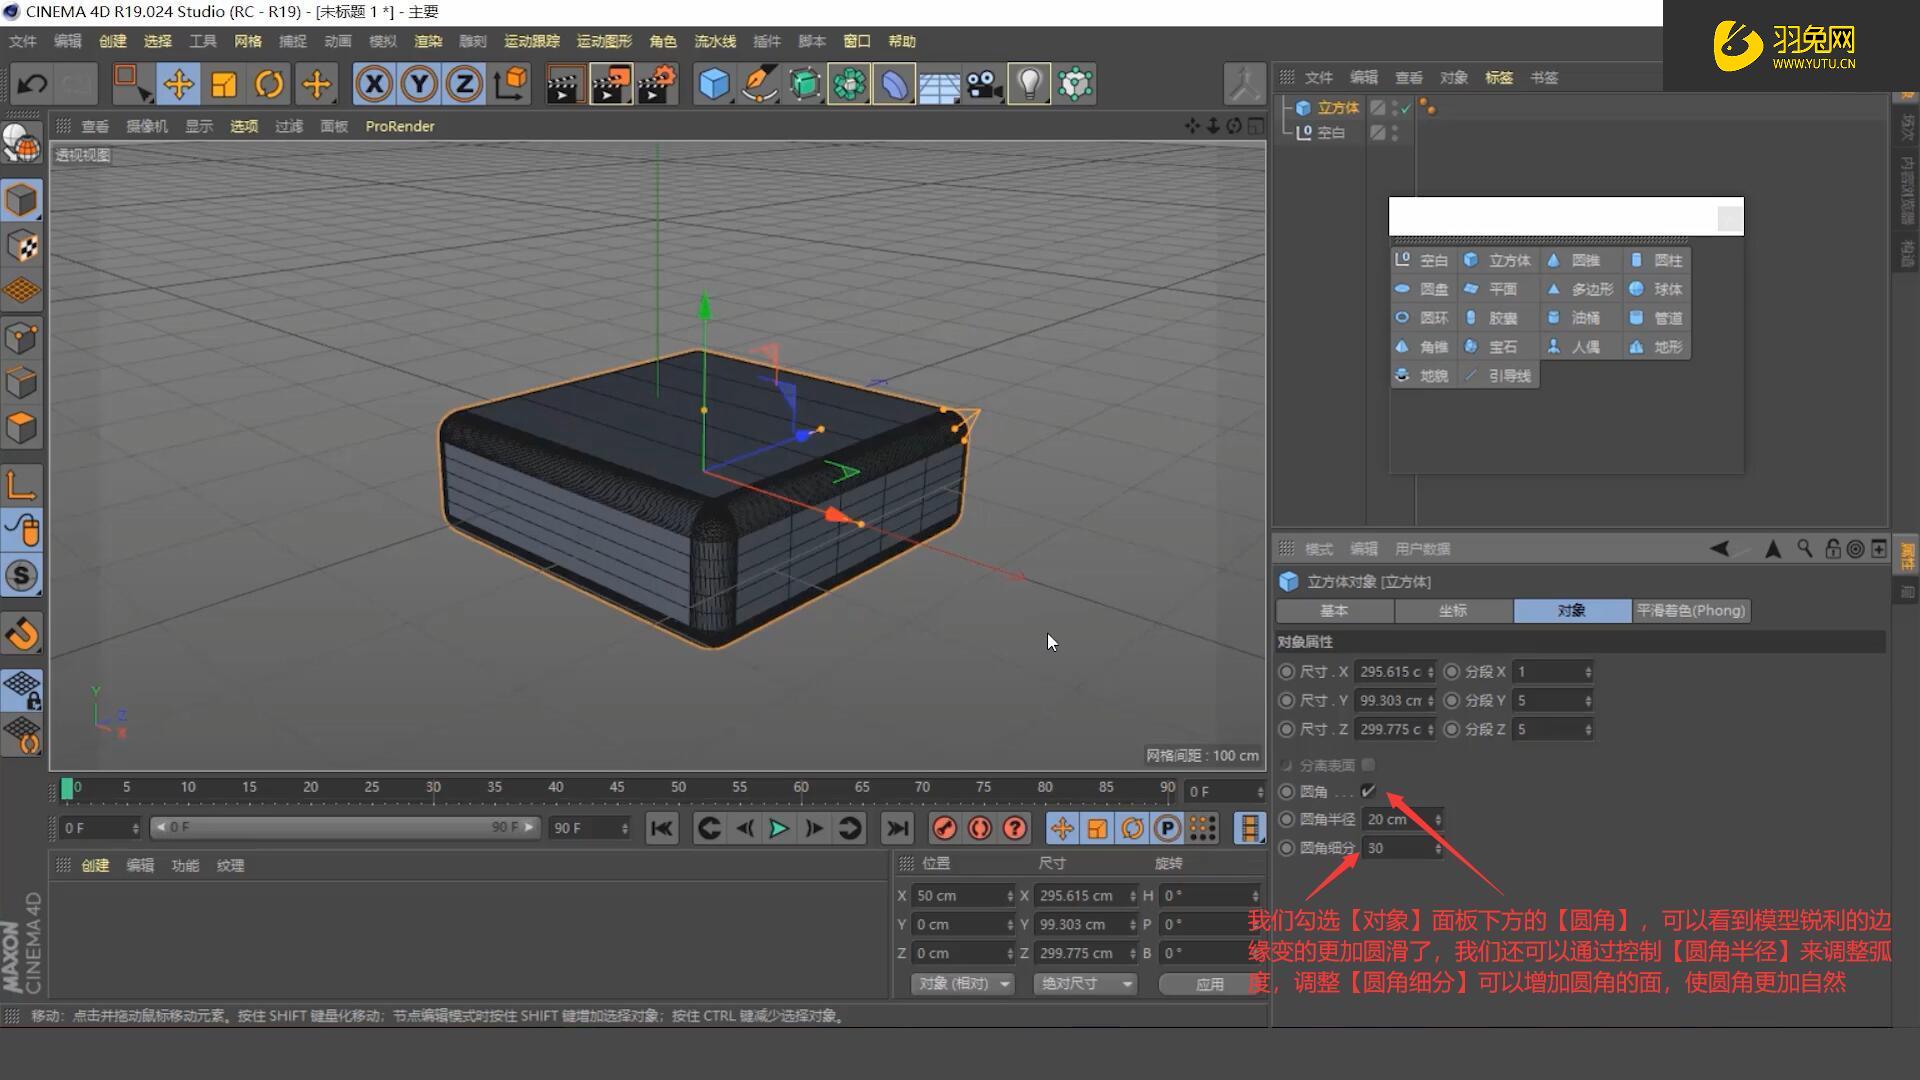Toggle the 立方体 object's visibility dots
This screenshot has width=1920, height=1080.
[x=1396, y=108]
